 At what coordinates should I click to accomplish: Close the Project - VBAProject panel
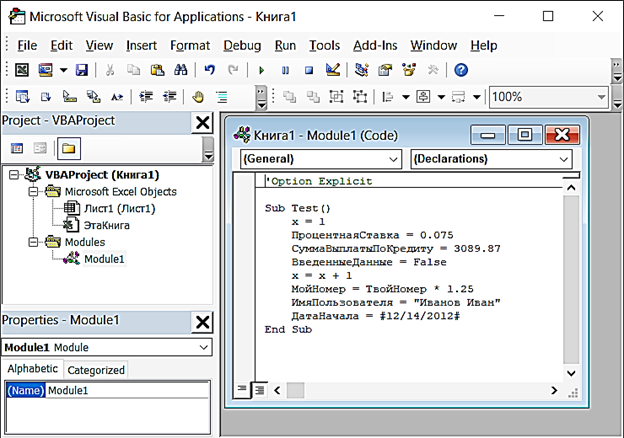(x=203, y=123)
